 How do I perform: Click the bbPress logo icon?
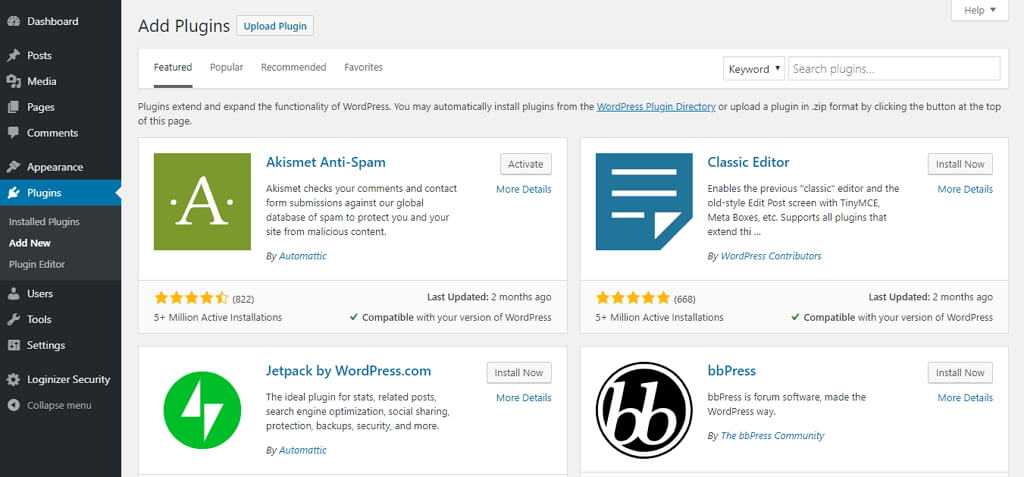click(x=644, y=410)
